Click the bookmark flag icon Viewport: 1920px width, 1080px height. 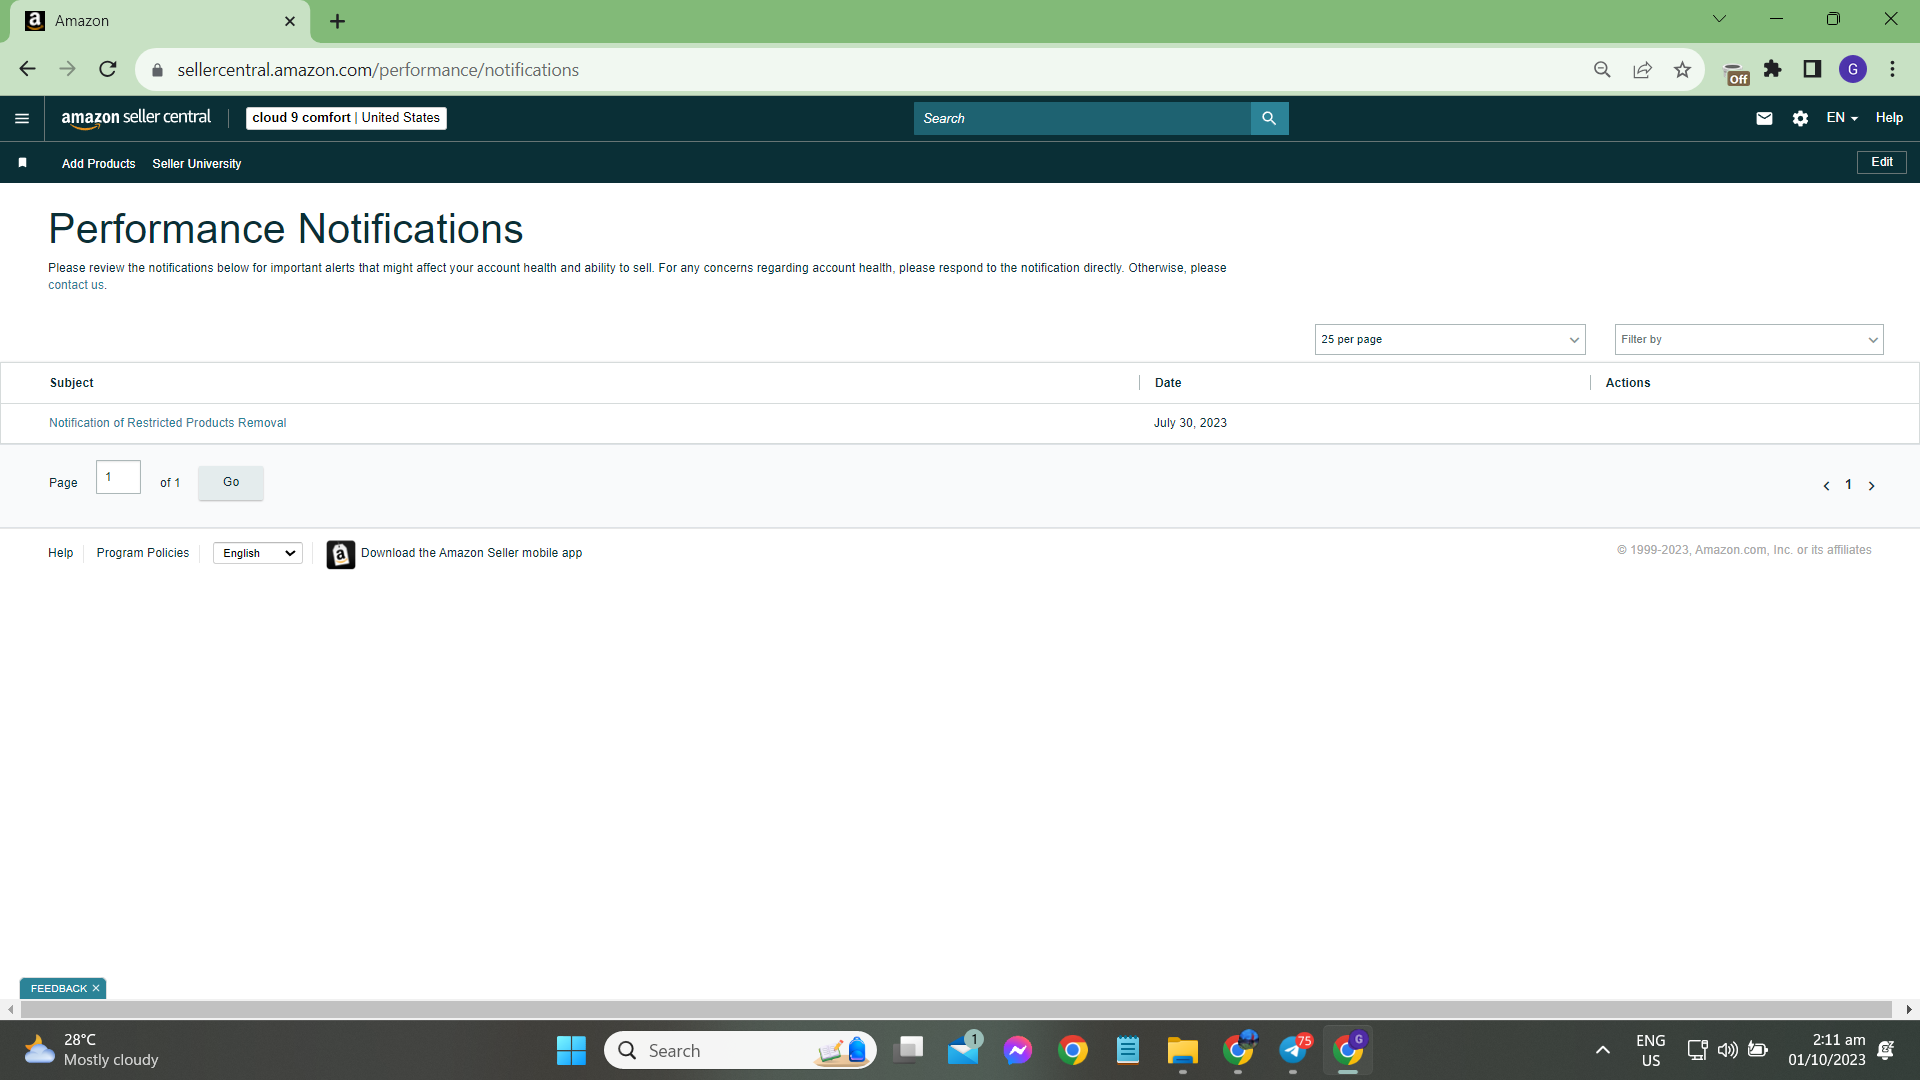(22, 163)
